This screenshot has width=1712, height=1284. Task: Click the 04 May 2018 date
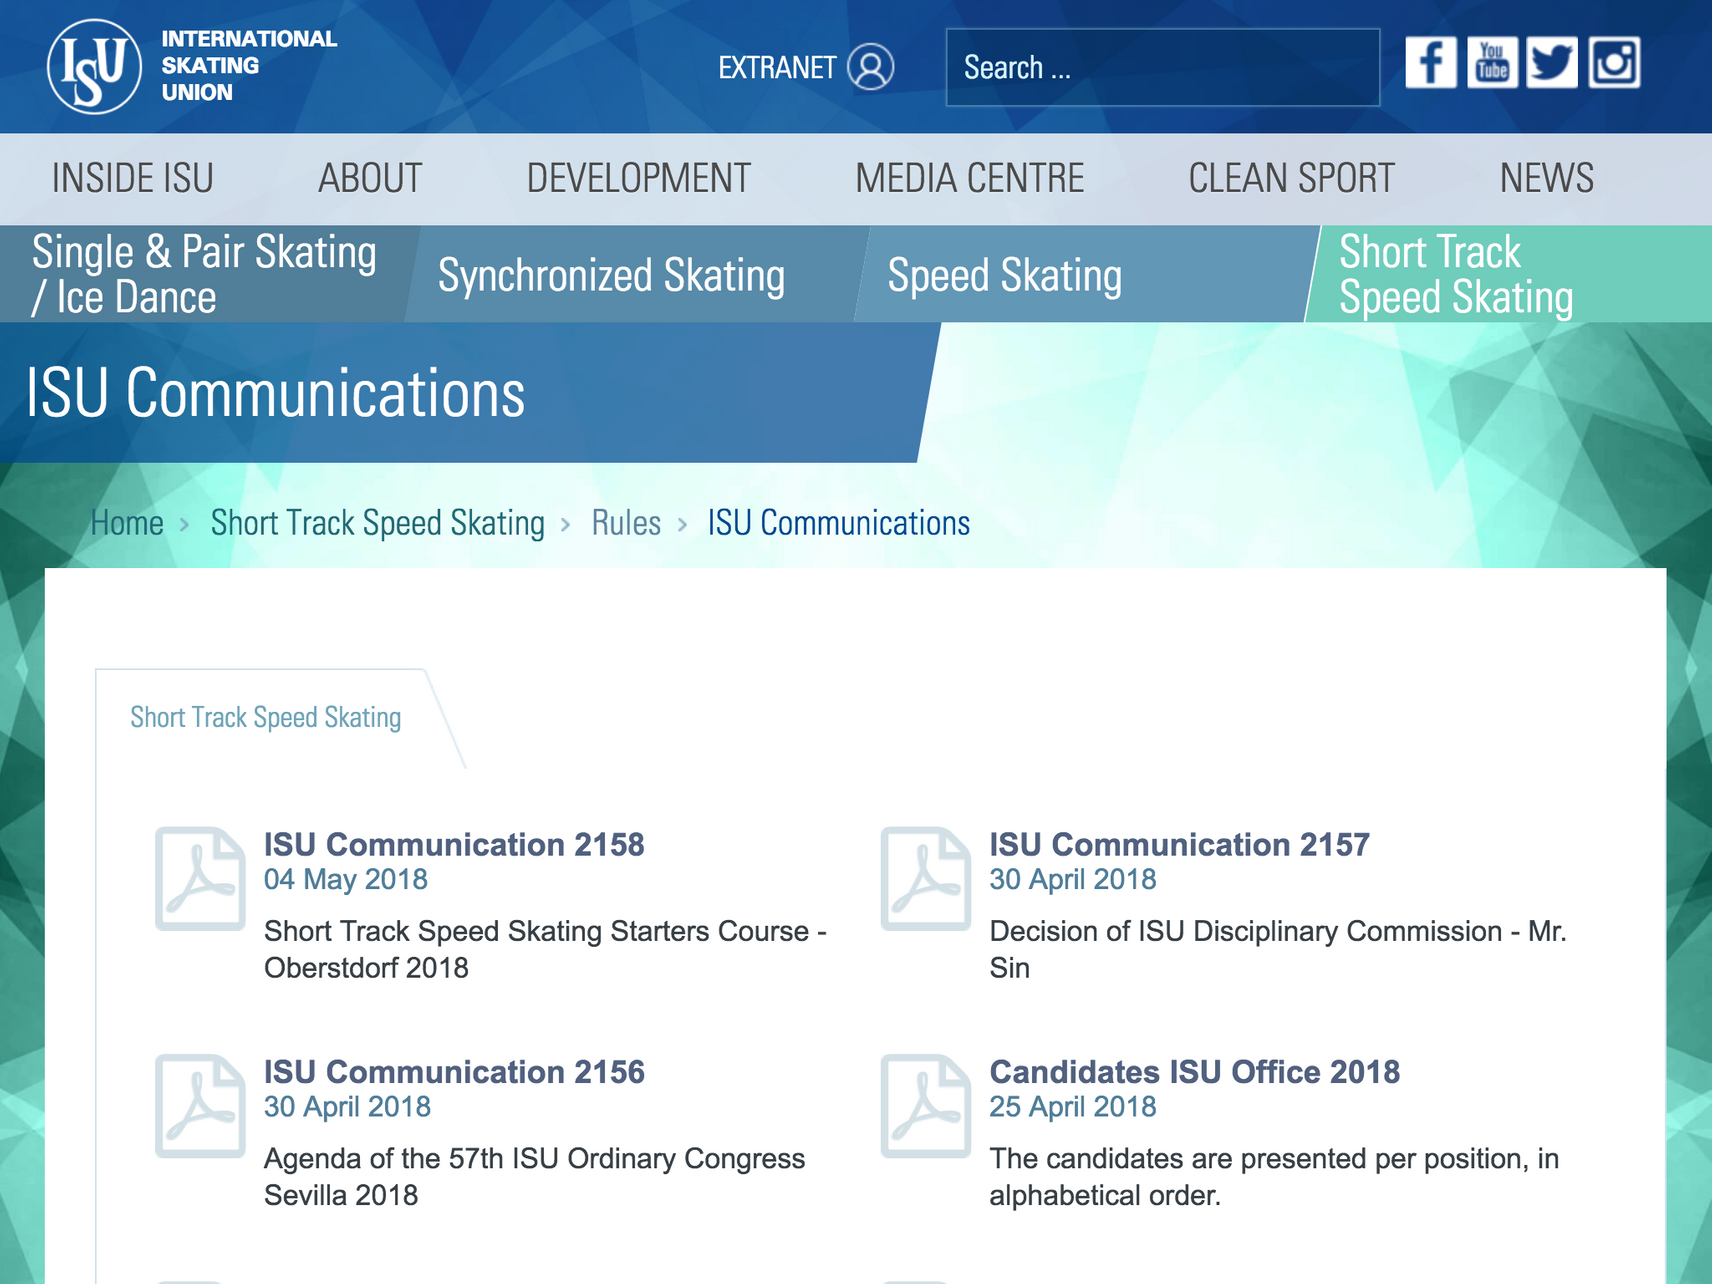point(346,879)
